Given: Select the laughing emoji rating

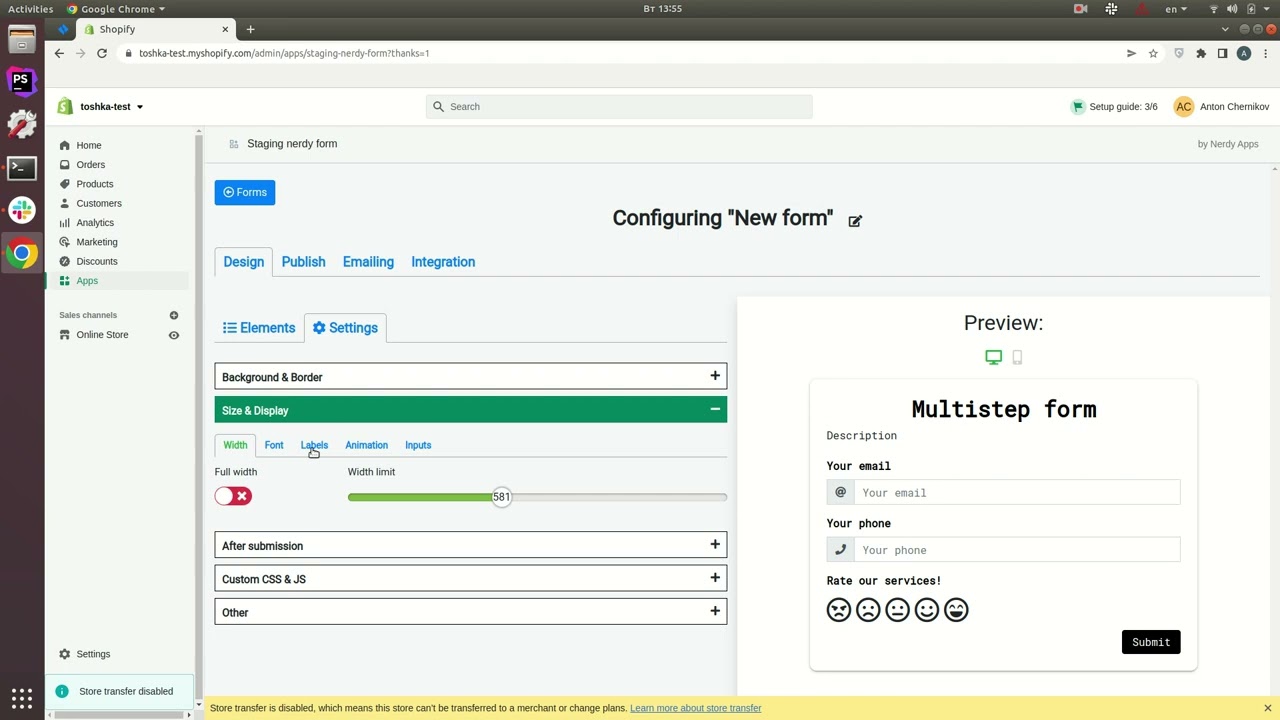Looking at the screenshot, I should [x=956, y=610].
